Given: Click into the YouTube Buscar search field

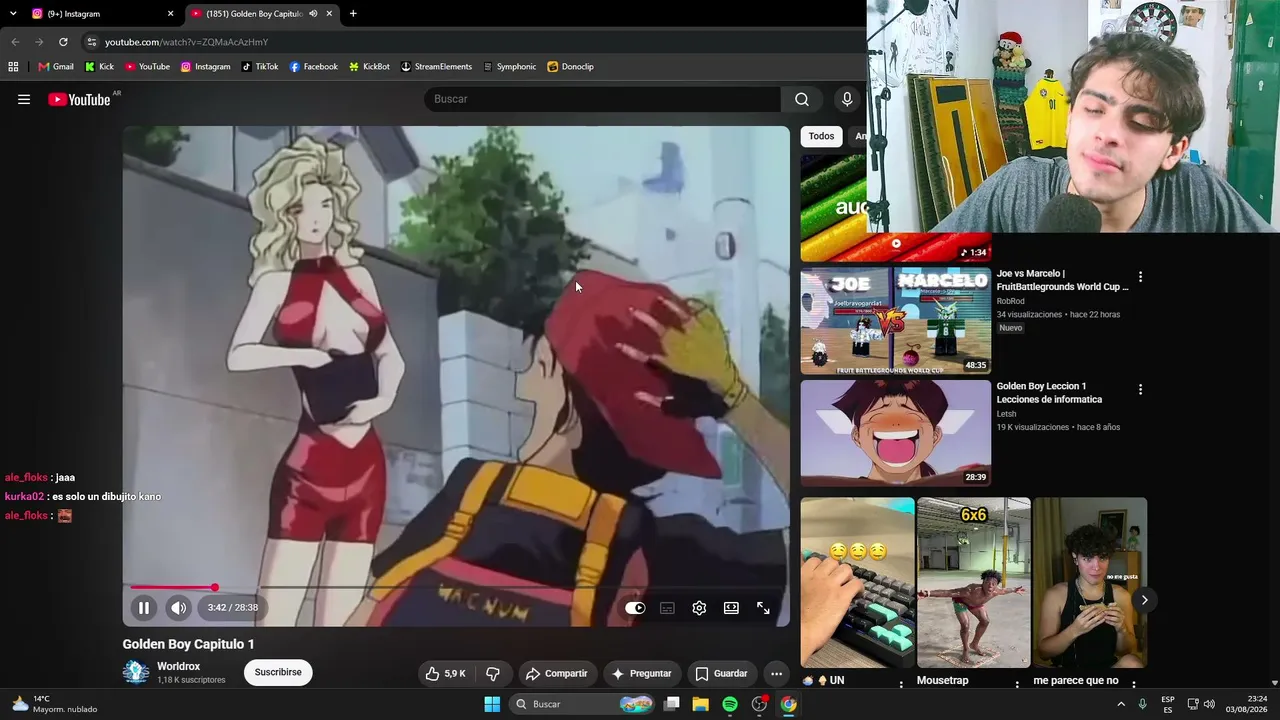Looking at the screenshot, I should pos(602,99).
